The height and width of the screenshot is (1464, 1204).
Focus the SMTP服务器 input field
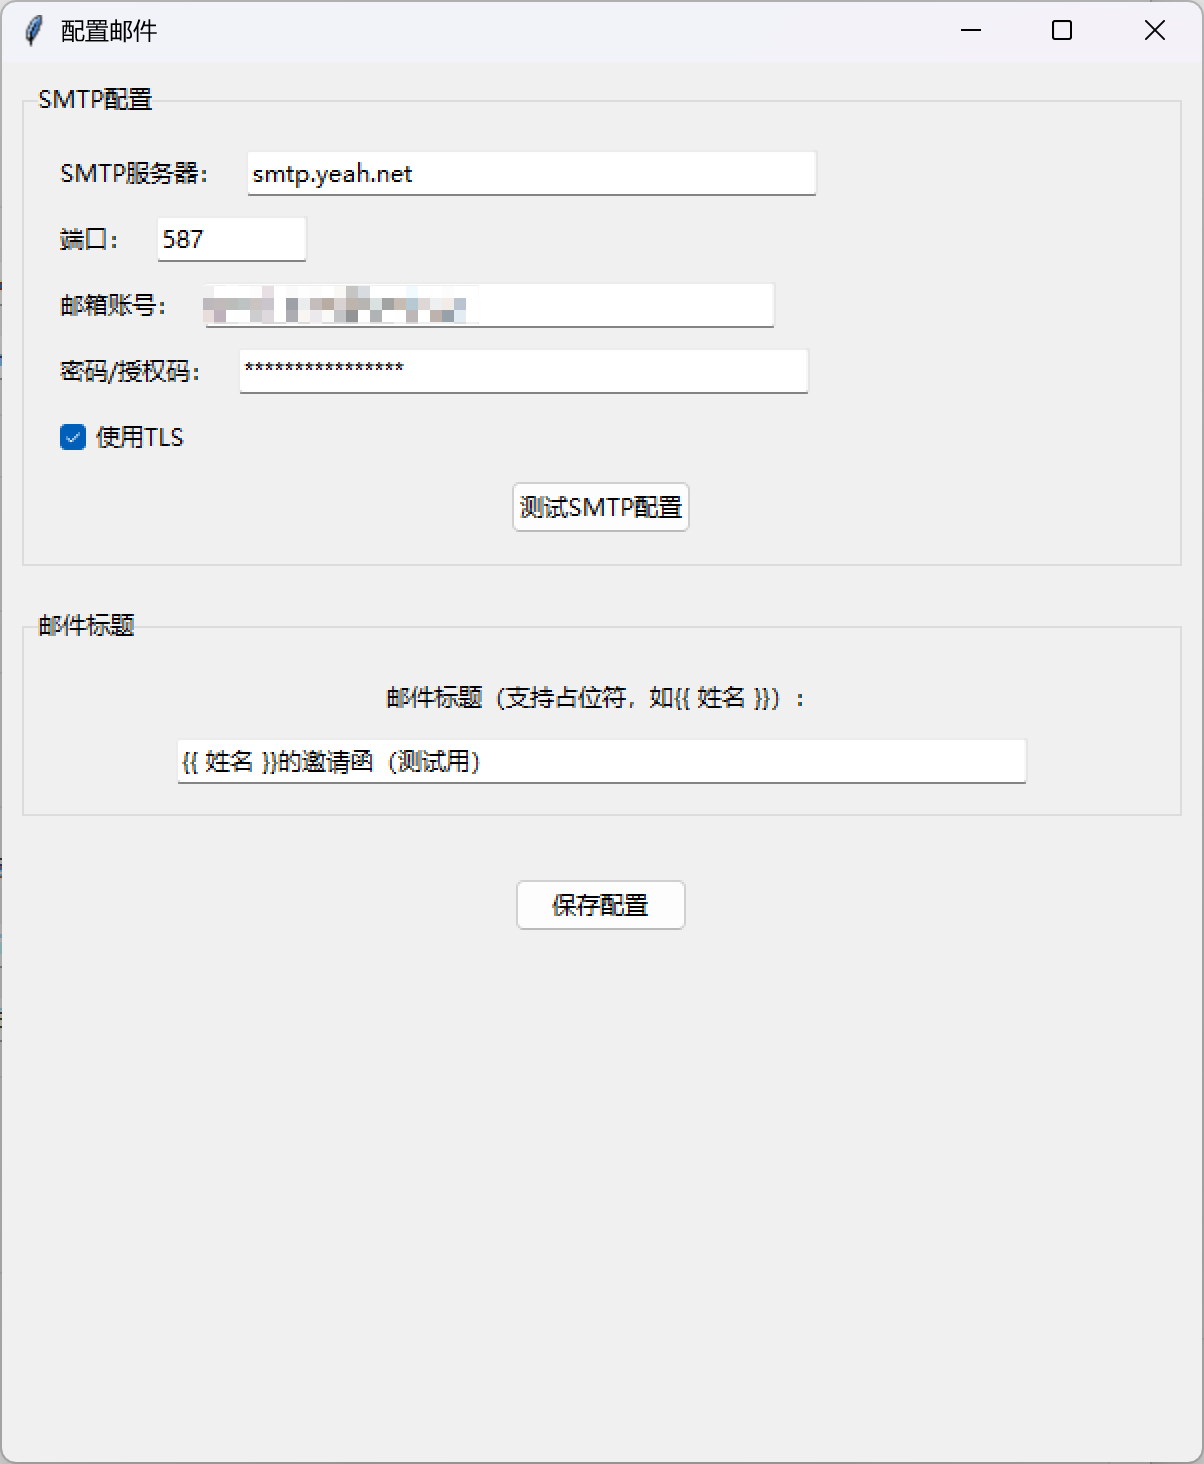(x=531, y=173)
